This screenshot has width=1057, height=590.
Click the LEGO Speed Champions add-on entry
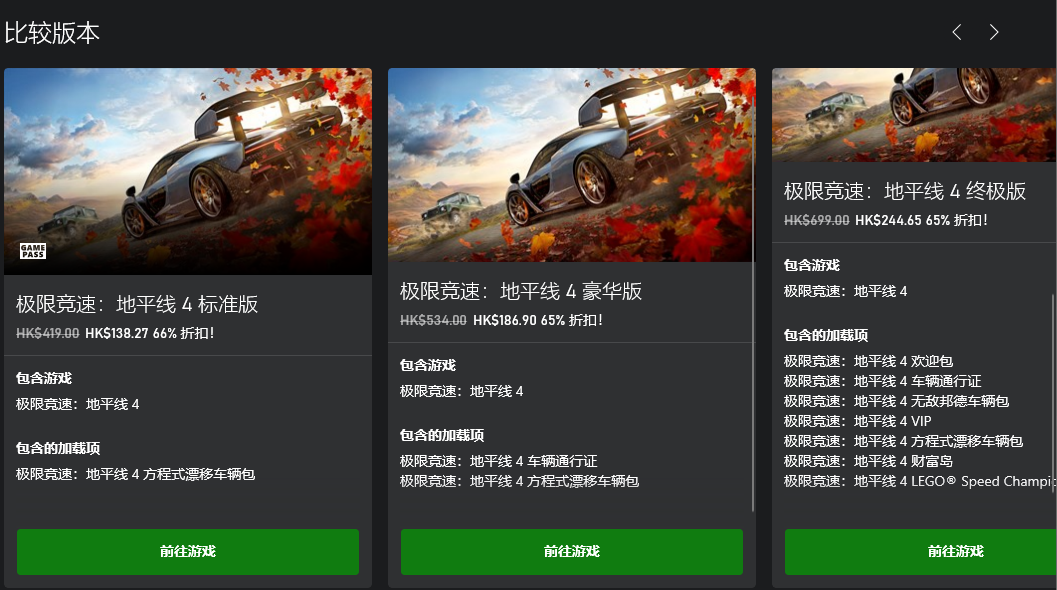coord(919,481)
